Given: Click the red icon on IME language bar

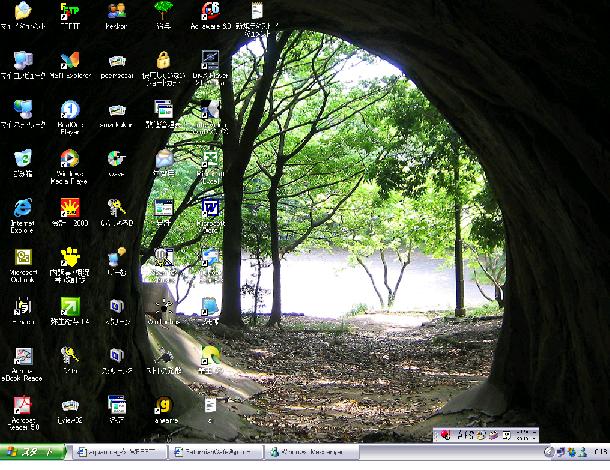Looking at the screenshot, I should click(x=445, y=435).
